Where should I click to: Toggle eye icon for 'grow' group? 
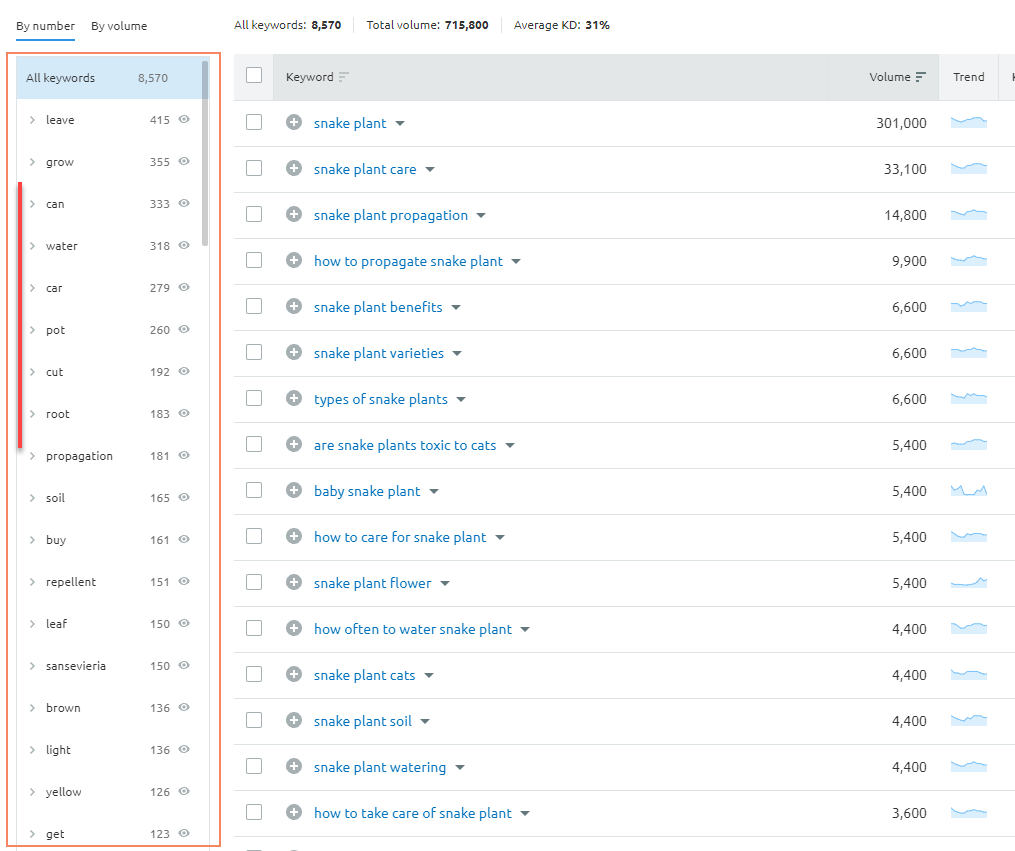pos(184,161)
